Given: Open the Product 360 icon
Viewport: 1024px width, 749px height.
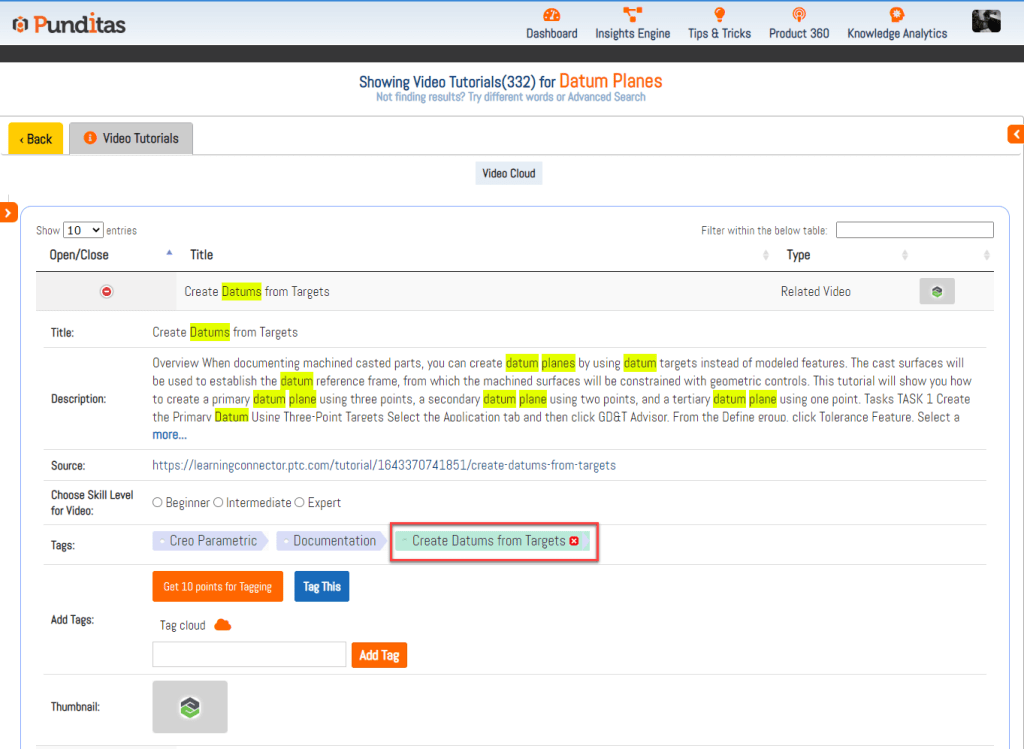Looking at the screenshot, I should pos(798,15).
